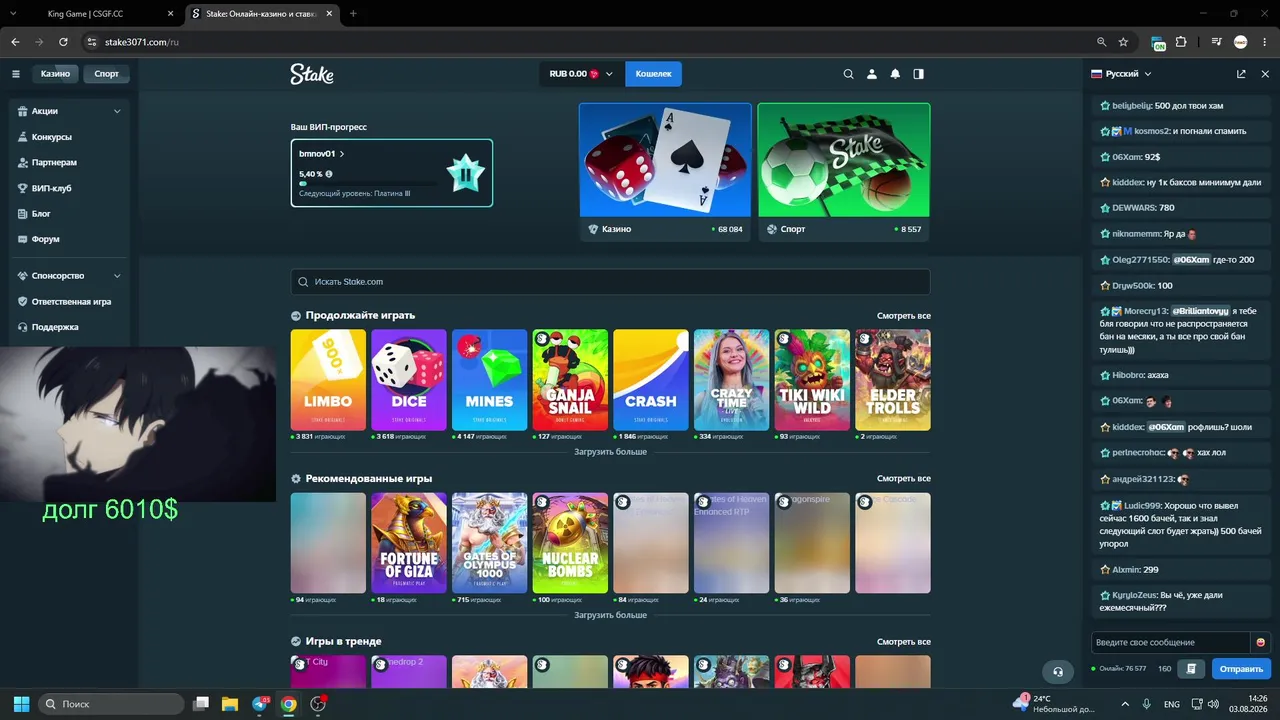1280x720 pixels.
Task: Click the info icon next to 5,40 %
Action: click(x=329, y=174)
